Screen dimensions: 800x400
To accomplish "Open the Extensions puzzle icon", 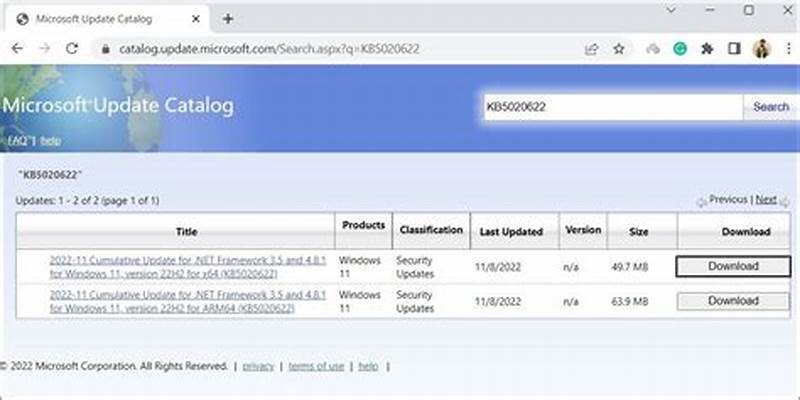I will click(x=707, y=49).
